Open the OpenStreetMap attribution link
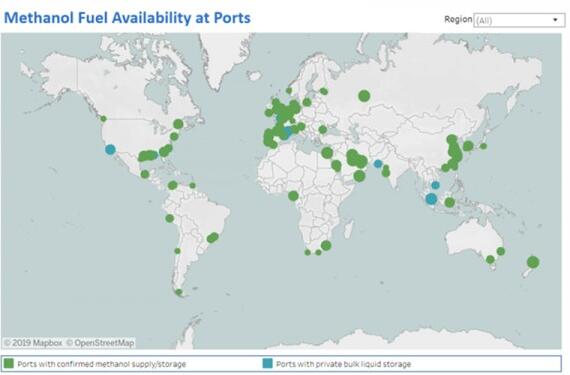This screenshot has width=570, height=375. pyautogui.click(x=100, y=343)
